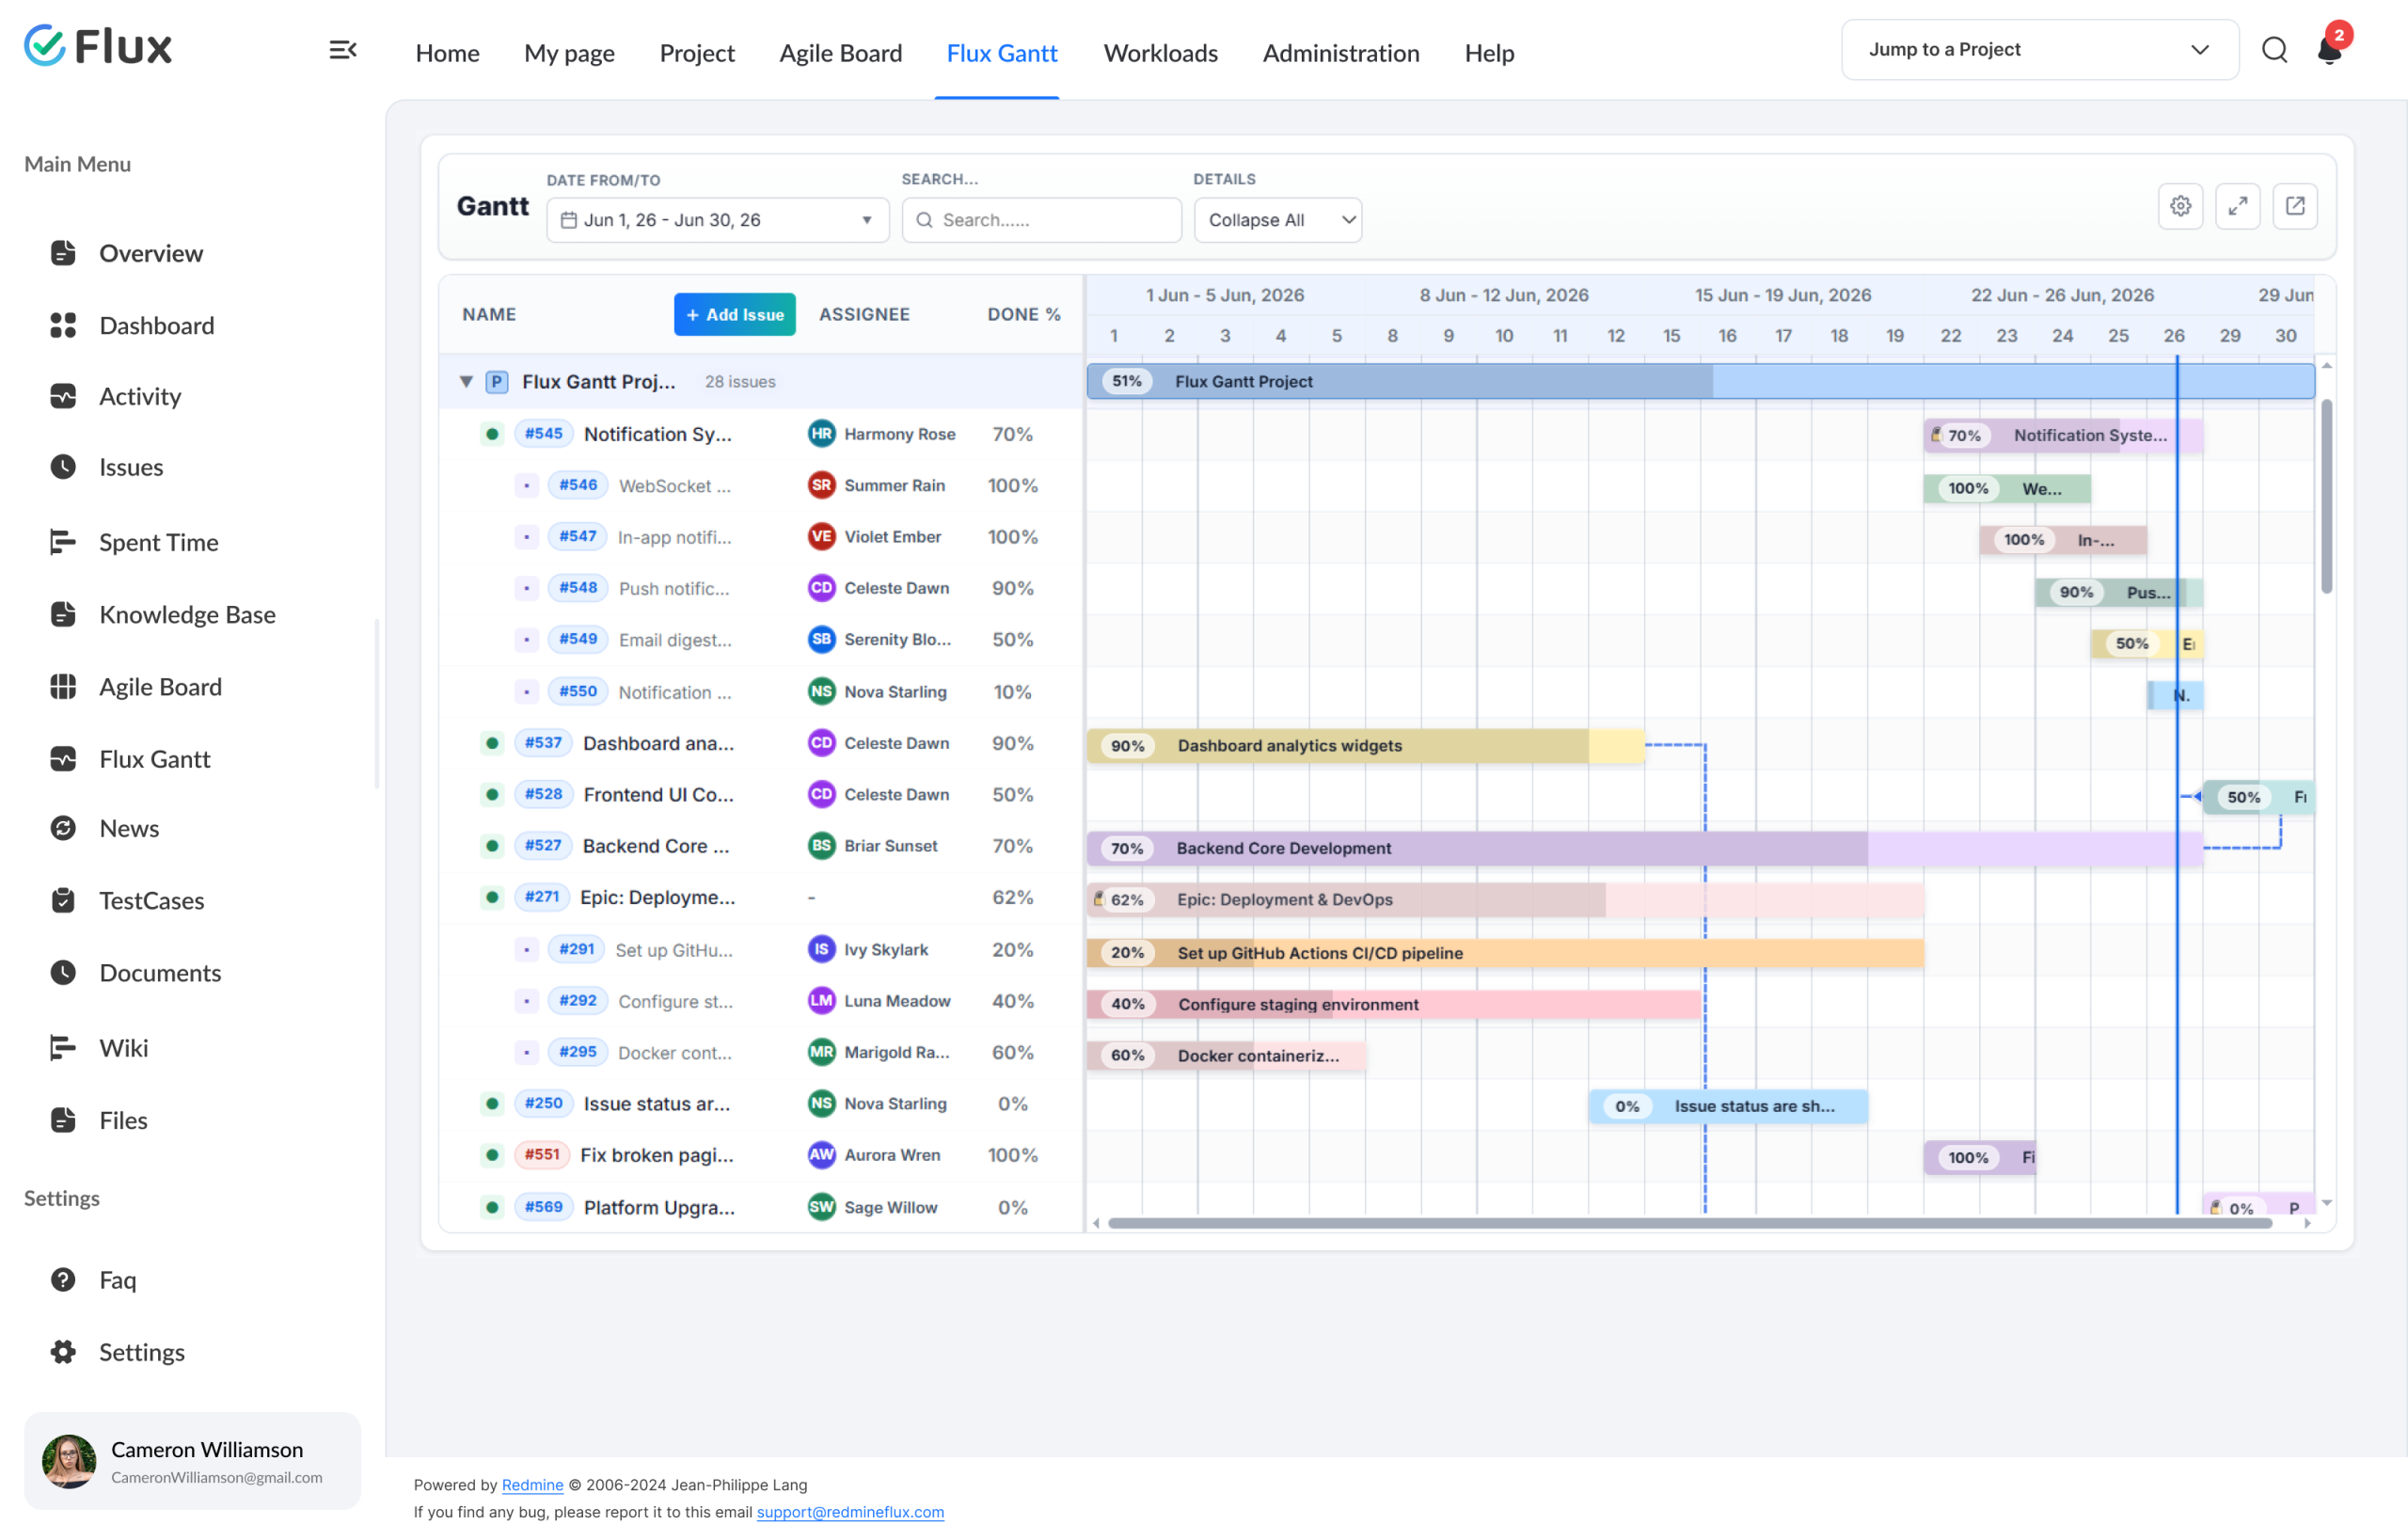Open the Collapse All details dropdown
2408x1540 pixels.
[1277, 219]
